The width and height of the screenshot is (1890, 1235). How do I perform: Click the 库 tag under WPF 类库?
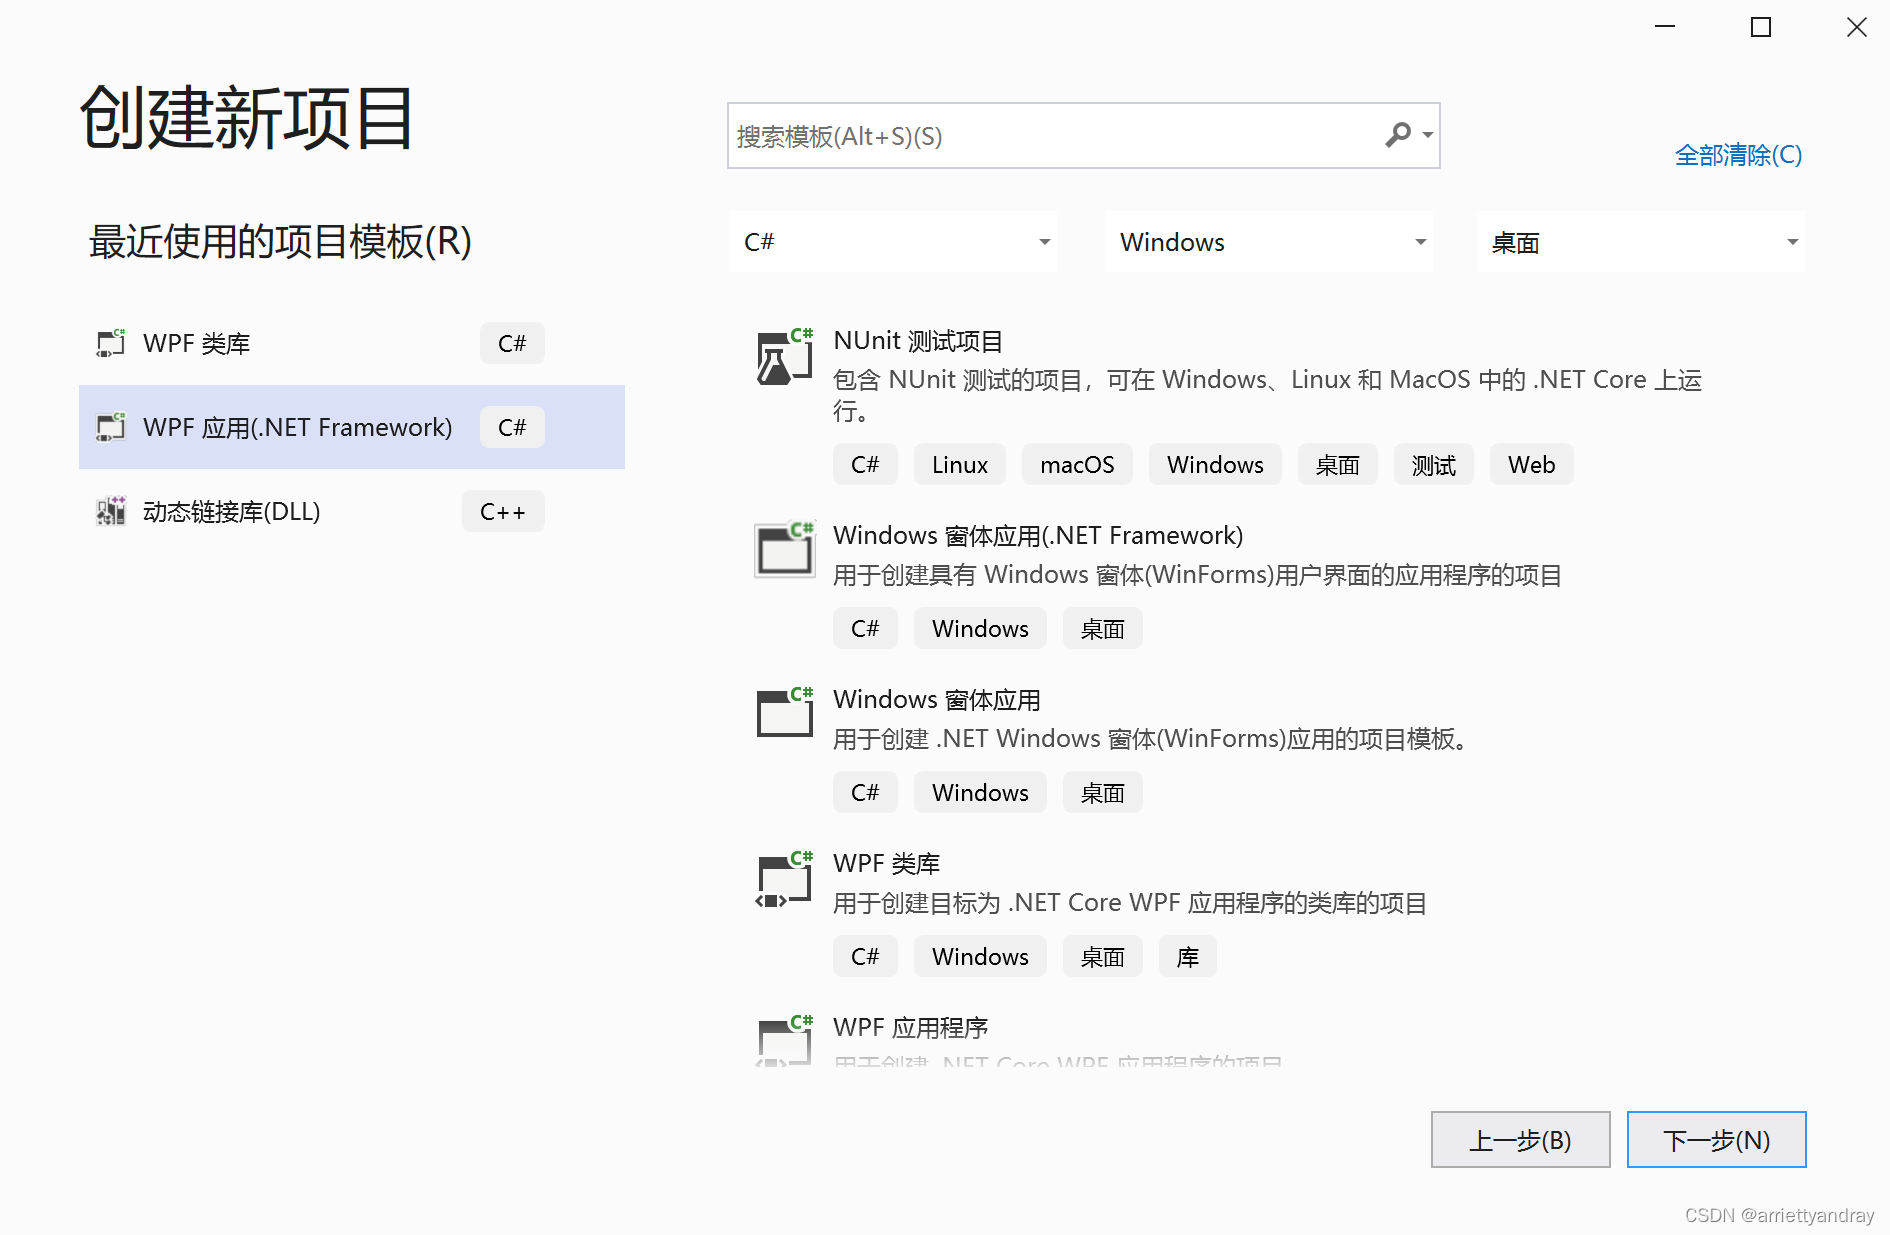tap(1187, 956)
